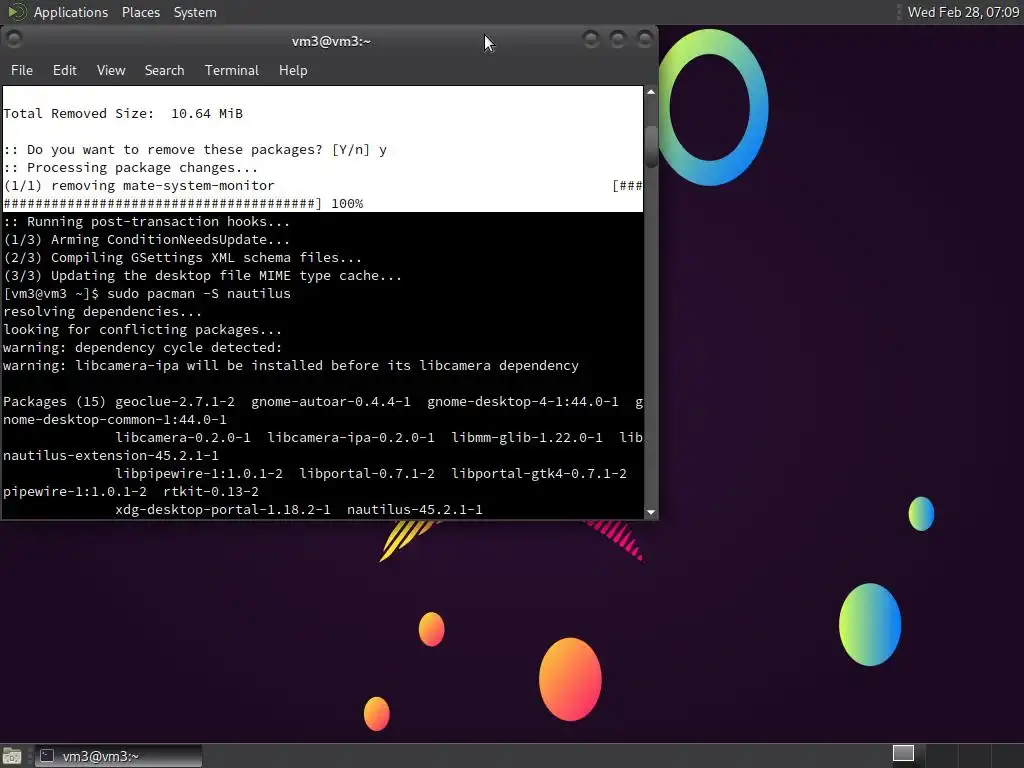Click the 'sudo pacman -S nautilus' command
The image size is (1024, 768).
click(x=199, y=293)
